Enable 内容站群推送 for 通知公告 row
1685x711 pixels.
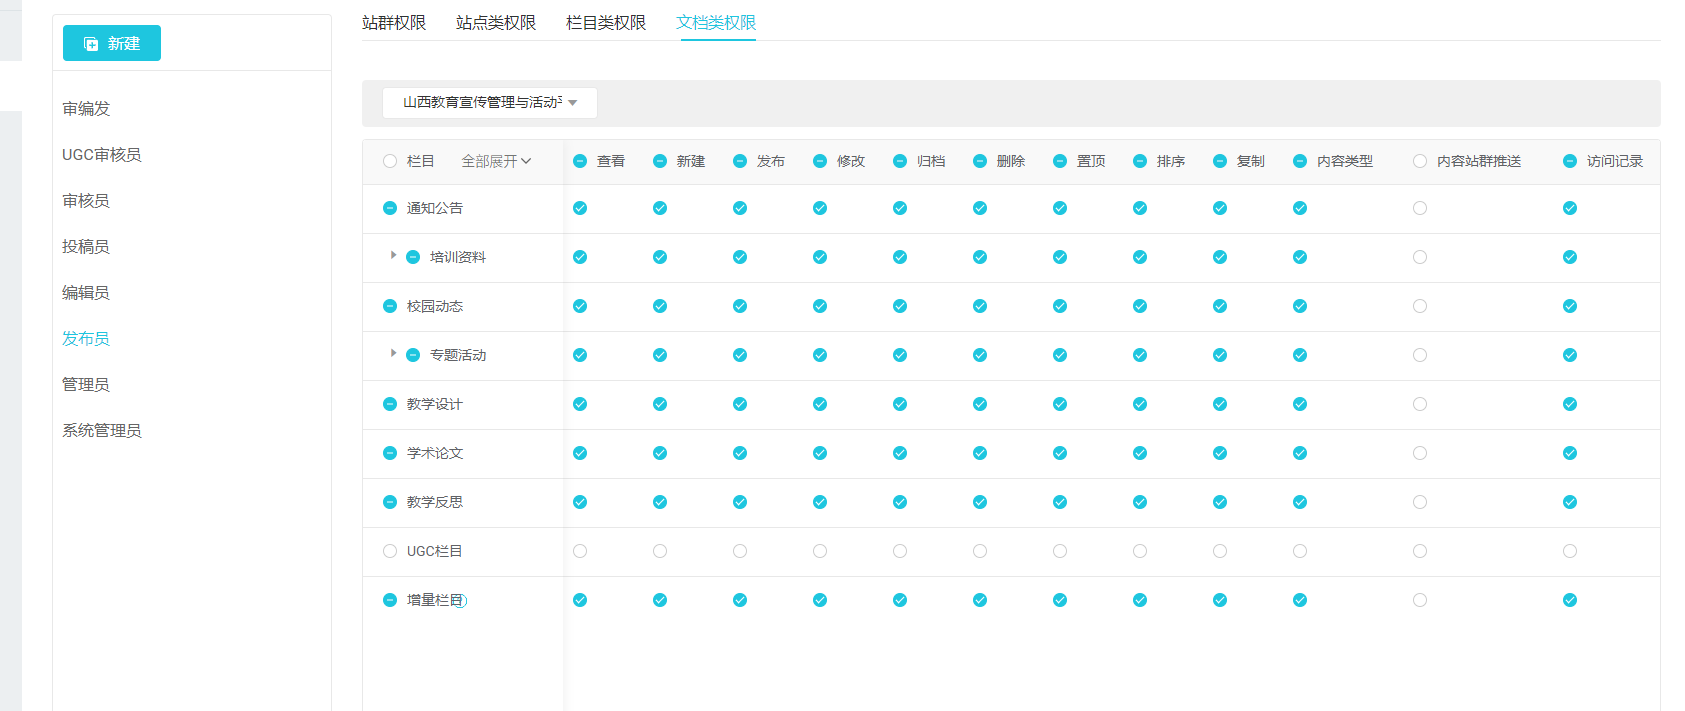(1420, 208)
